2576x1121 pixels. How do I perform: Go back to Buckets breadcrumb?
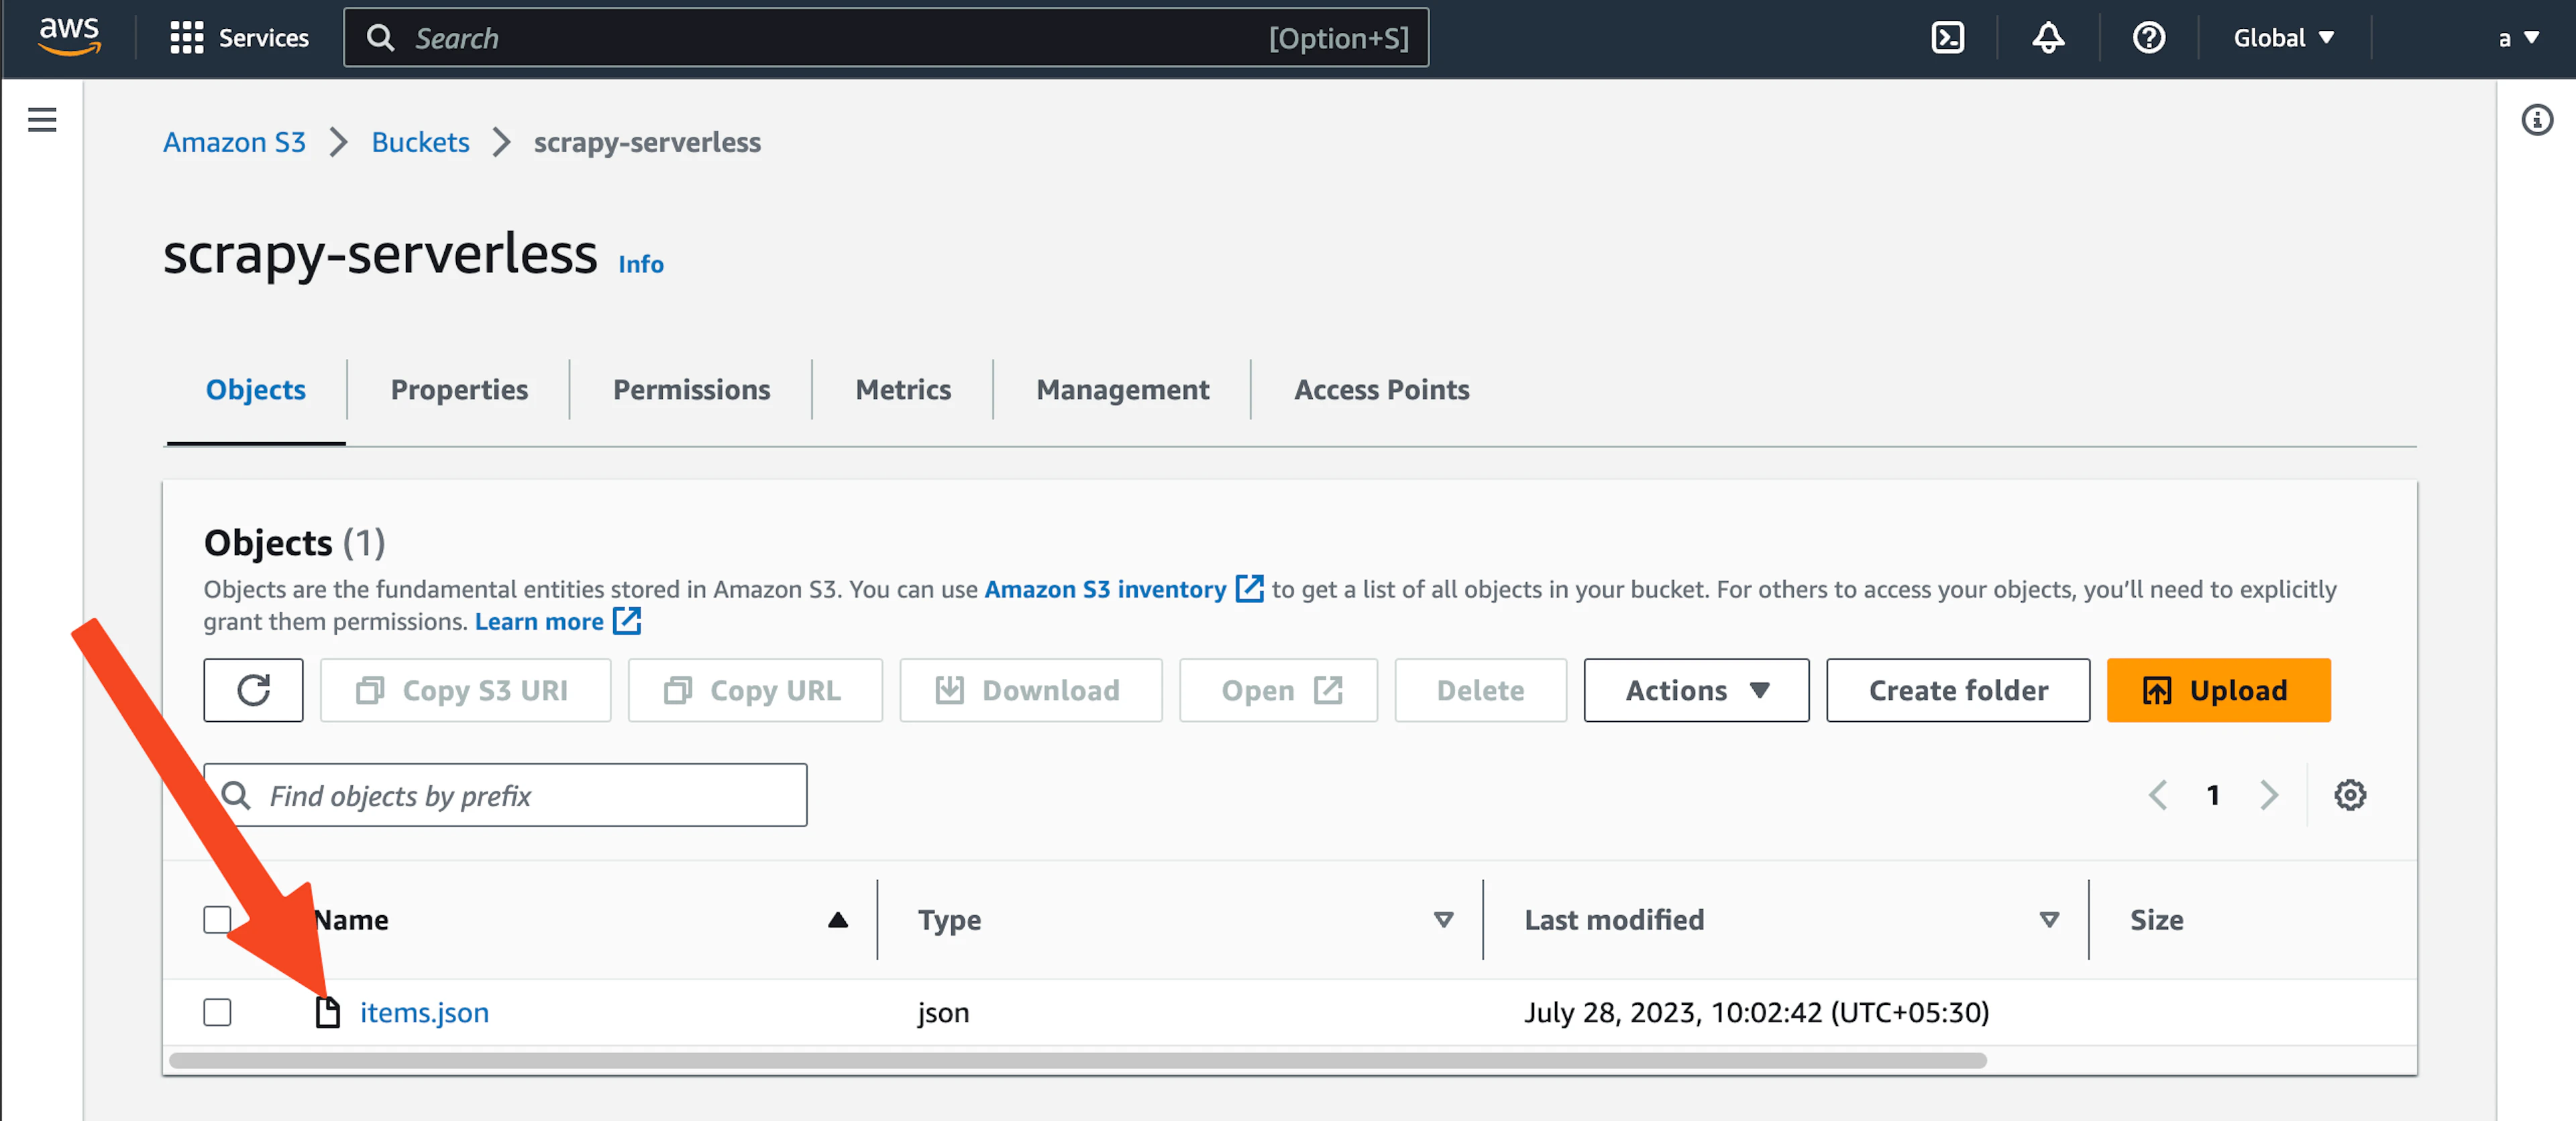(420, 142)
